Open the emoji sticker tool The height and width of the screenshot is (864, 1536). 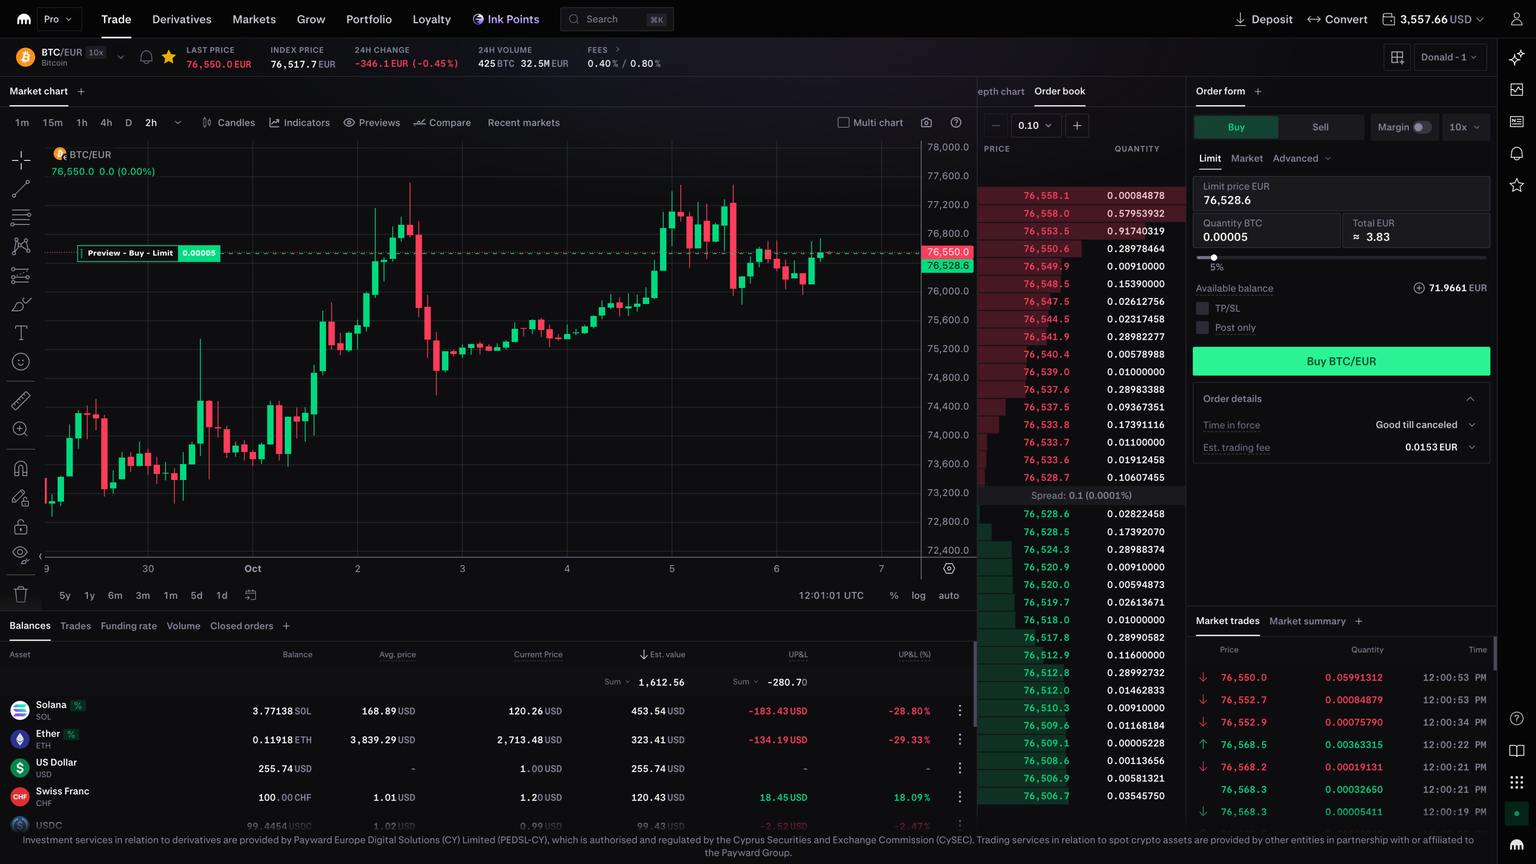(x=20, y=362)
